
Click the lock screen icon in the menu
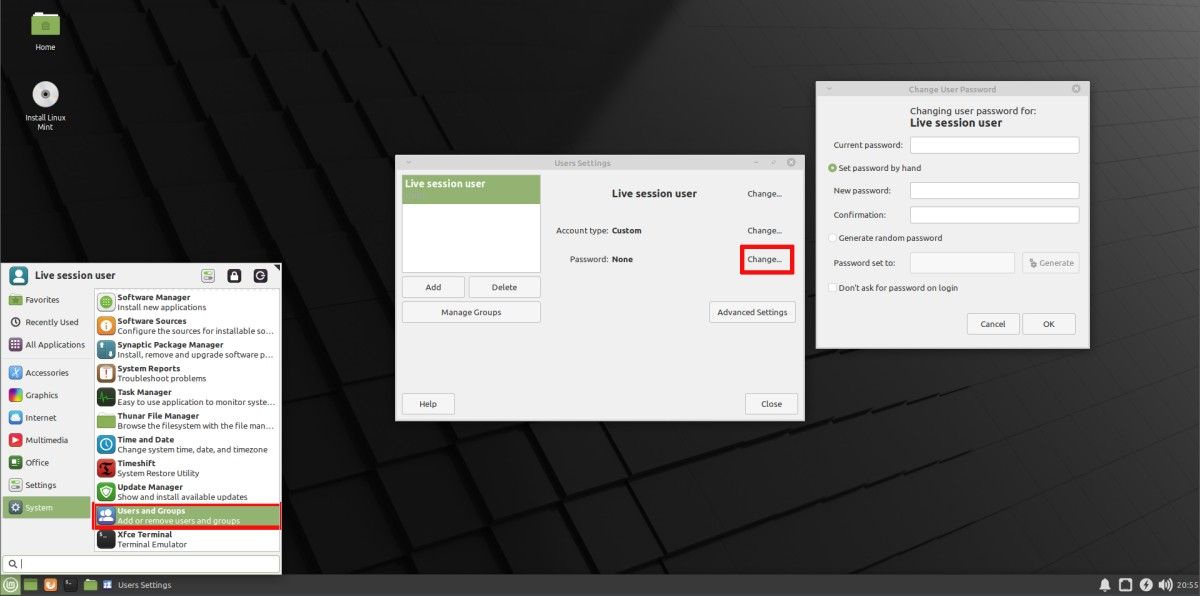coord(234,275)
